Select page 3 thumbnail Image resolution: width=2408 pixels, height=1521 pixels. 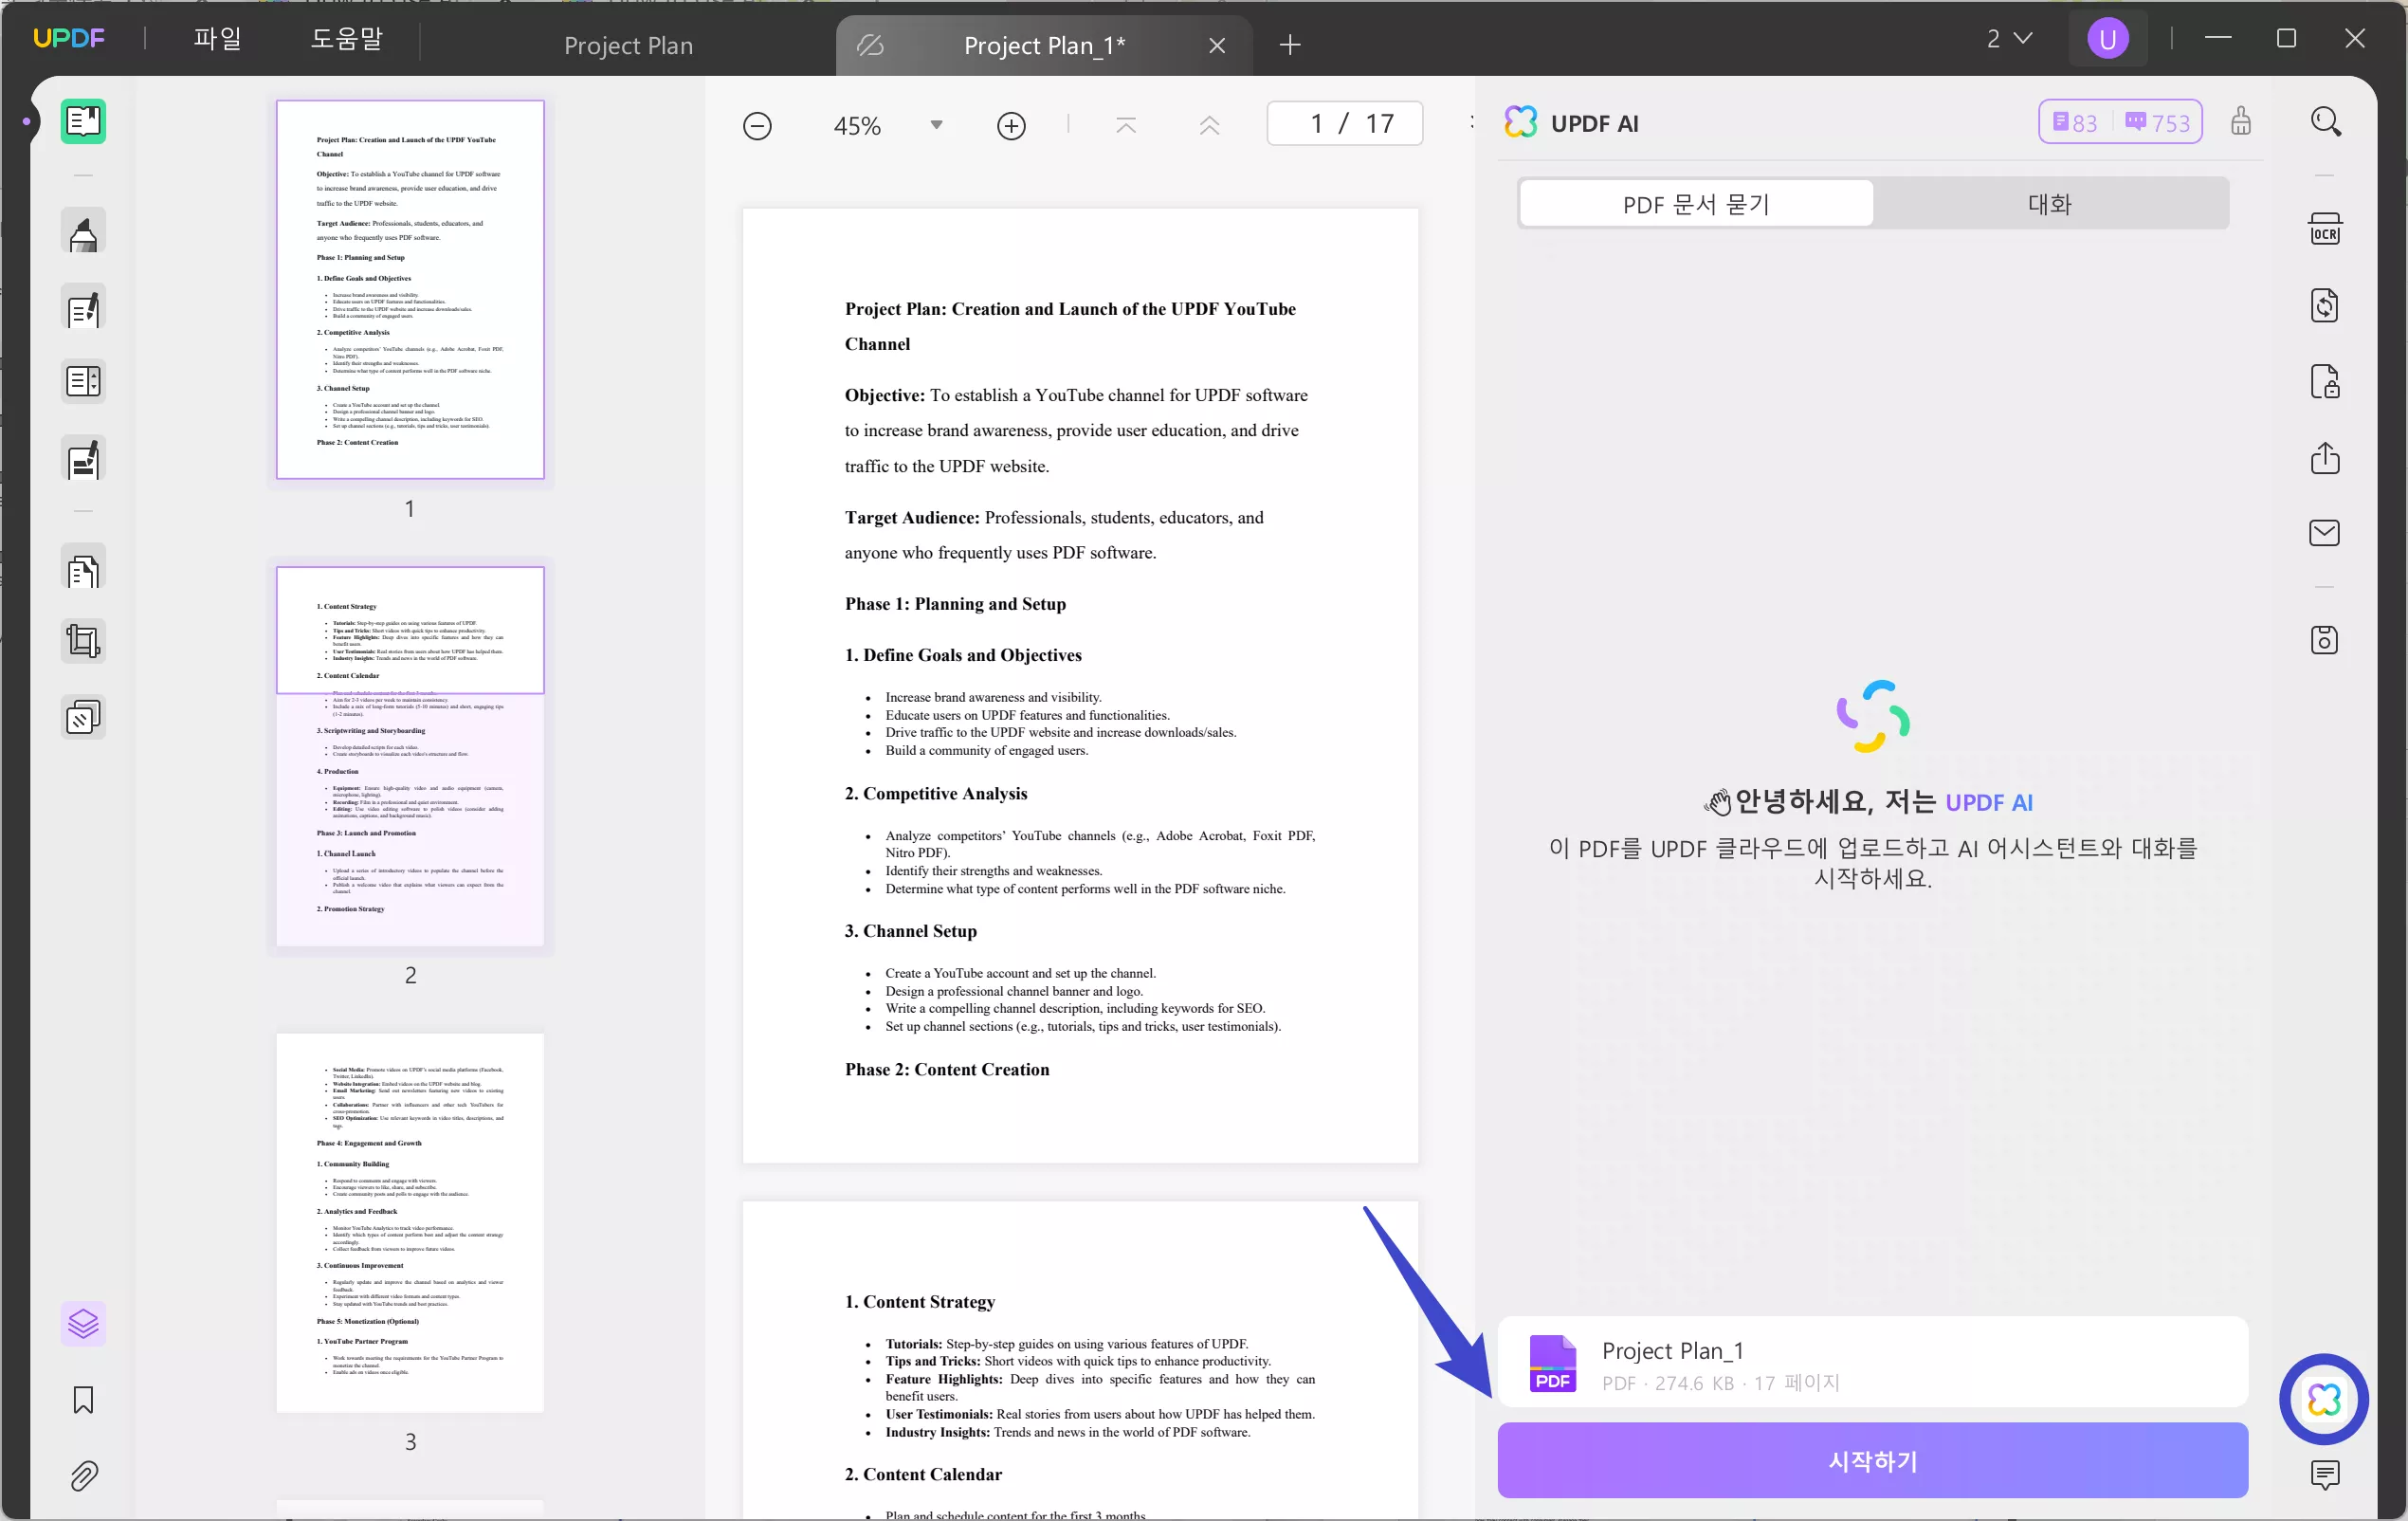click(410, 1223)
